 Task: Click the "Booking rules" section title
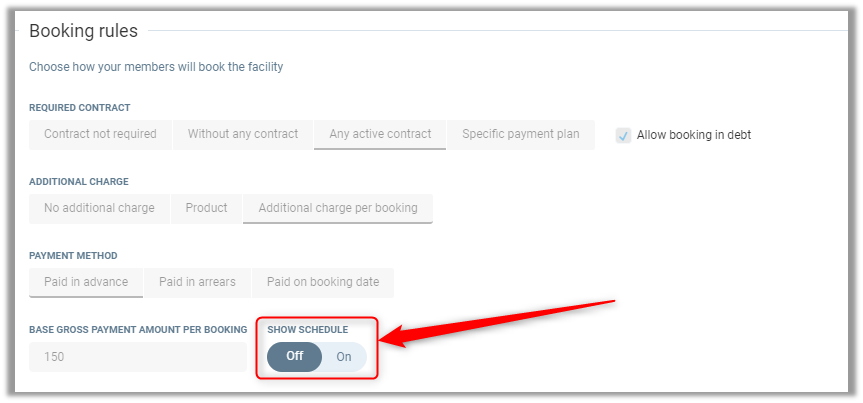pos(83,31)
